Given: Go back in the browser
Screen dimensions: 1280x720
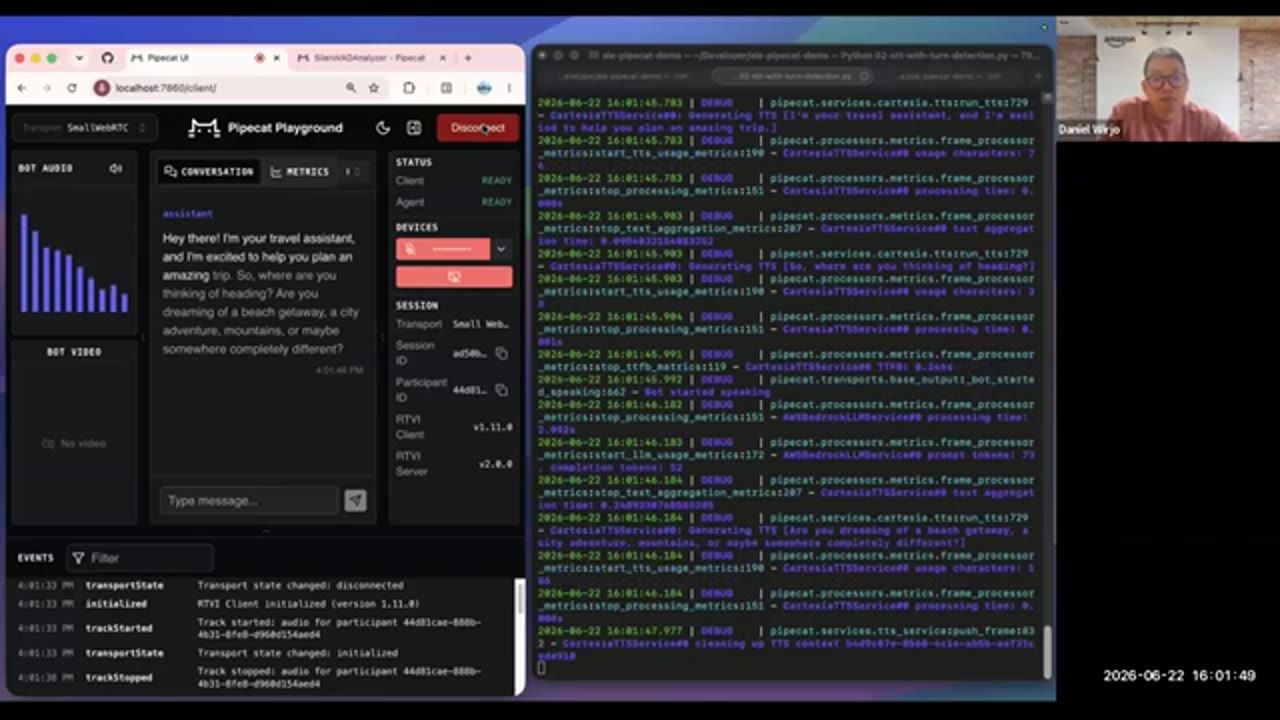Looking at the screenshot, I should 22,88.
